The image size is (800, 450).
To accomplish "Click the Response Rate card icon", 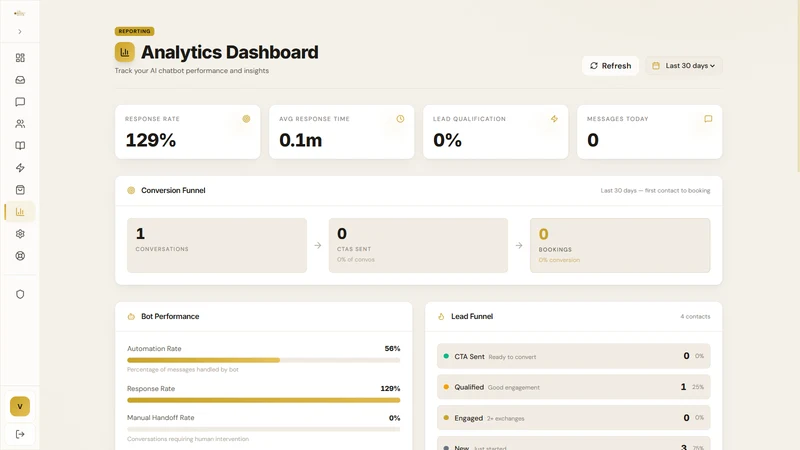I will tap(246, 119).
